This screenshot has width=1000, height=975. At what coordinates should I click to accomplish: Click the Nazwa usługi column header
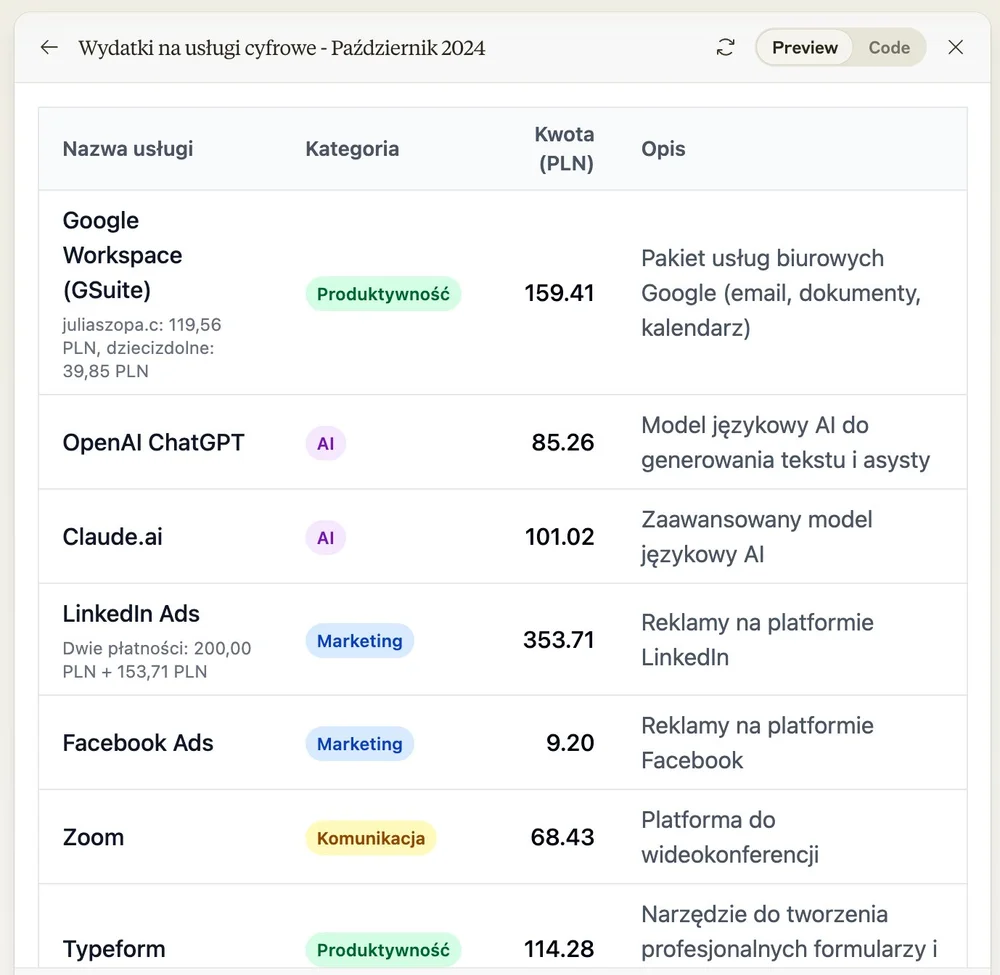(x=128, y=149)
